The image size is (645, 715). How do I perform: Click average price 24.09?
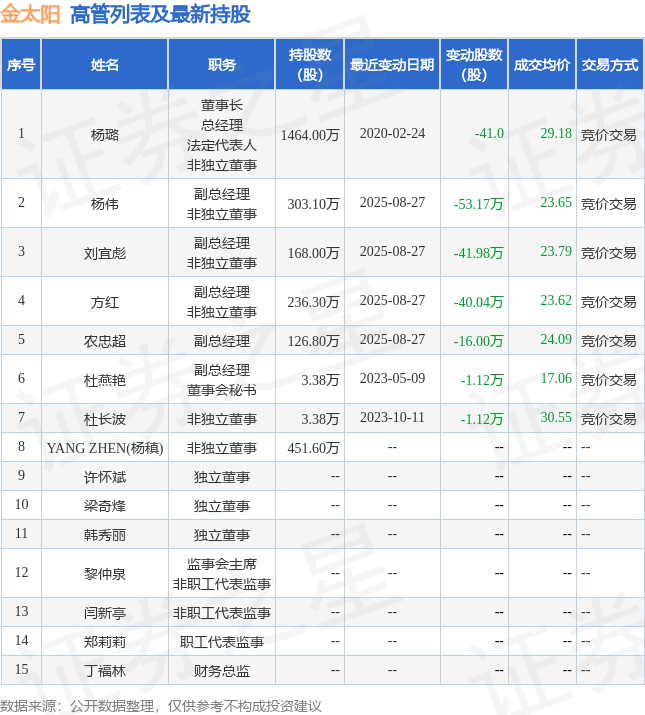[x=556, y=339]
